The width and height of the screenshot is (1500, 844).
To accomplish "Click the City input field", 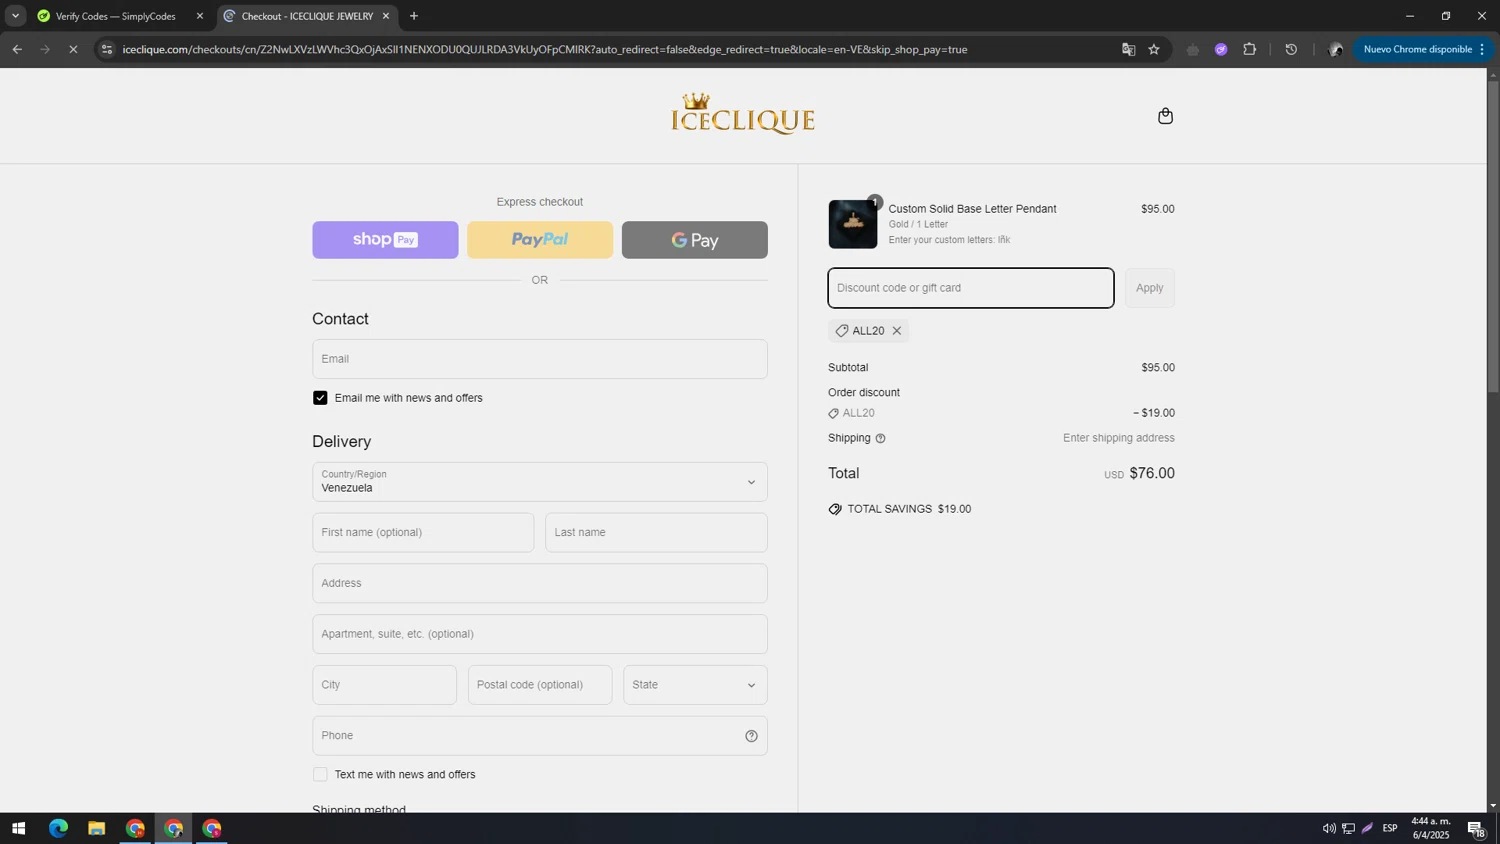I will [x=384, y=685].
